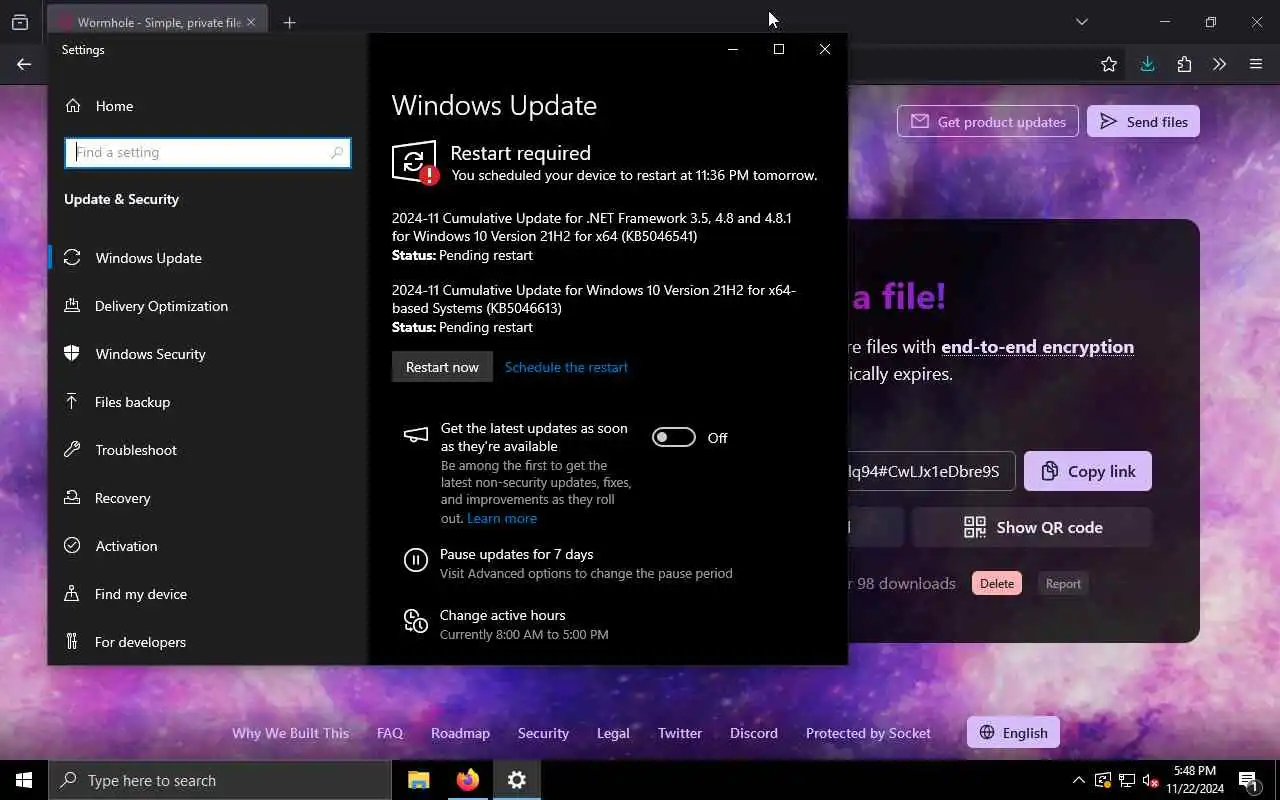Open Why We Built This link
The image size is (1280, 800).
point(290,733)
